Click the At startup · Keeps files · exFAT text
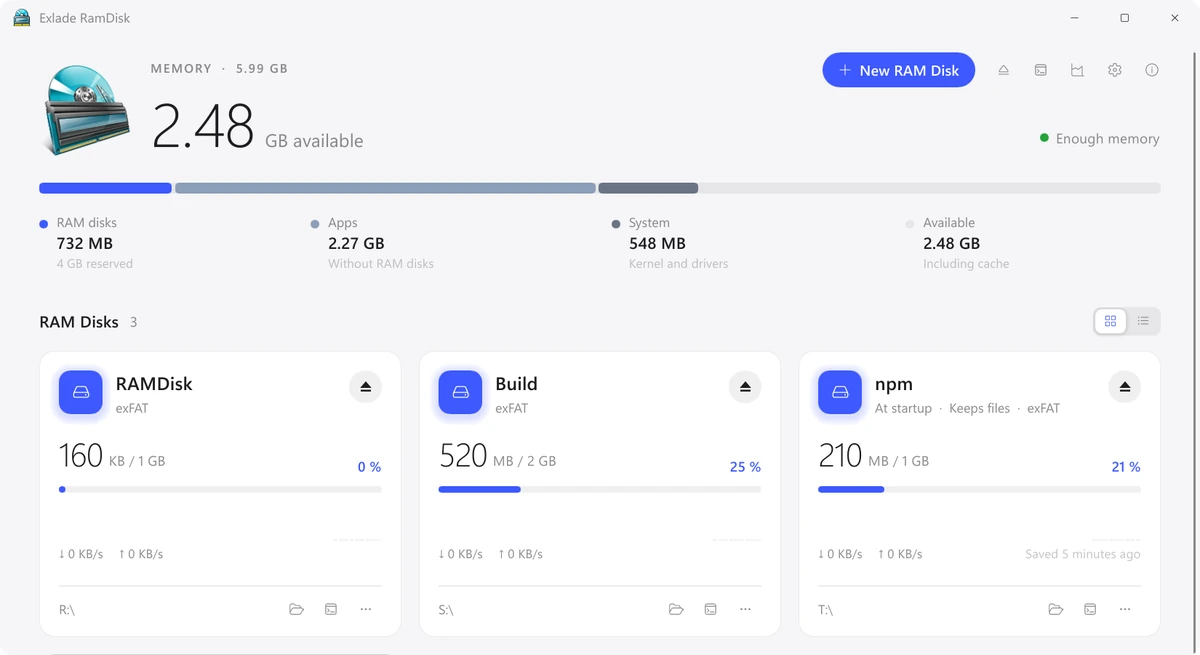The height and width of the screenshot is (655, 1200). click(967, 408)
